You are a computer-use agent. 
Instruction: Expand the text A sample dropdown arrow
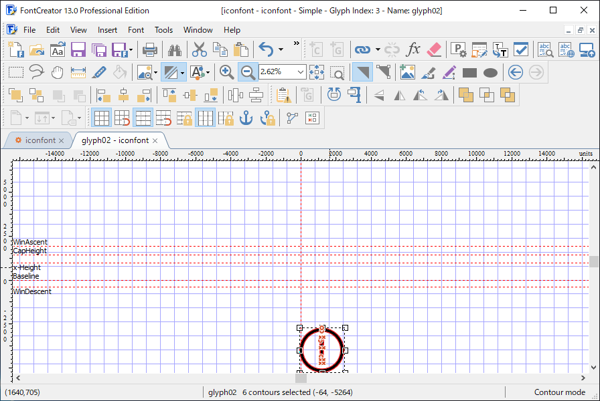pyautogui.click(x=208, y=72)
